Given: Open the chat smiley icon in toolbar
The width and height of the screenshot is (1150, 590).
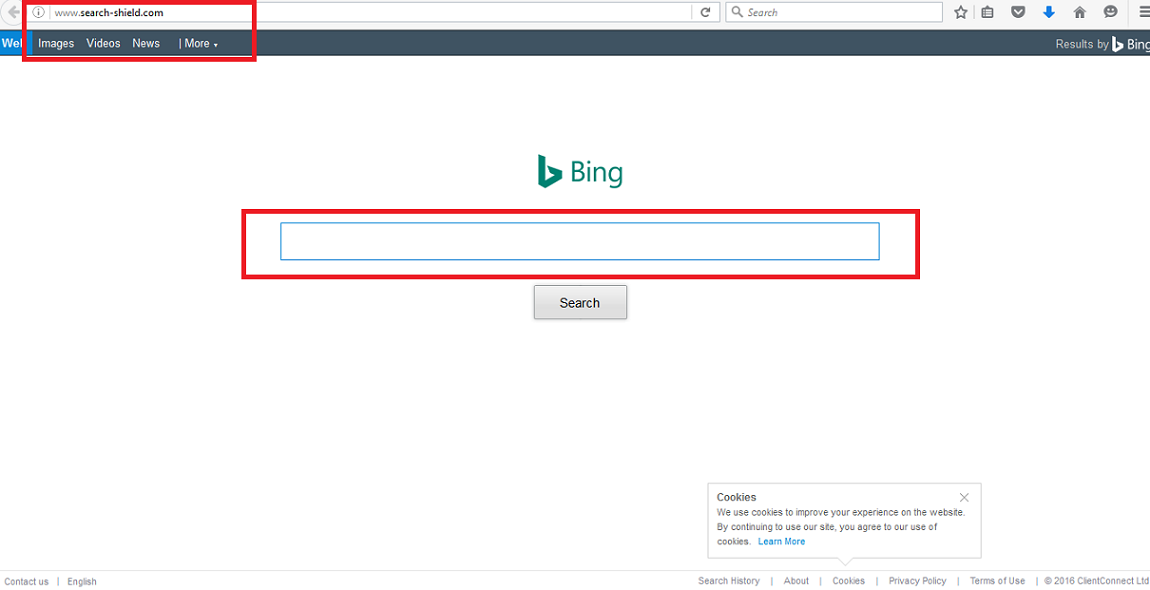Looking at the screenshot, I should click(x=1111, y=13).
